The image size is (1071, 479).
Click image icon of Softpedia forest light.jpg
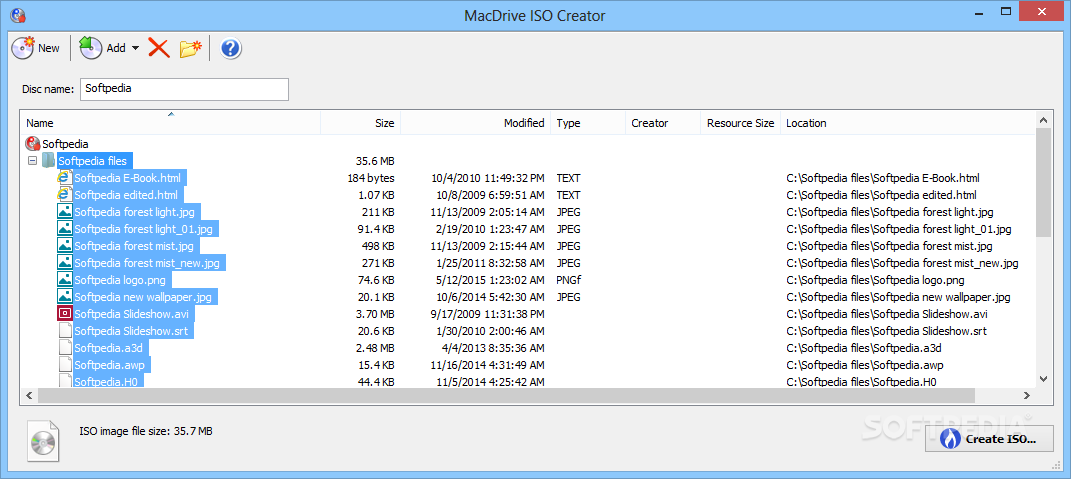point(65,212)
